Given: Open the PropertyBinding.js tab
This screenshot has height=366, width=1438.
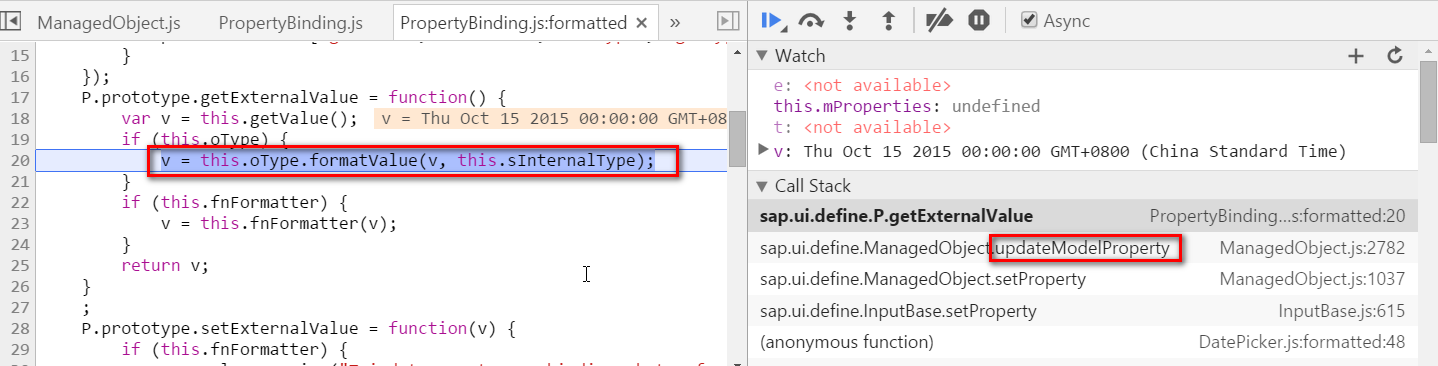Looking at the screenshot, I should pyautogui.click(x=291, y=22).
